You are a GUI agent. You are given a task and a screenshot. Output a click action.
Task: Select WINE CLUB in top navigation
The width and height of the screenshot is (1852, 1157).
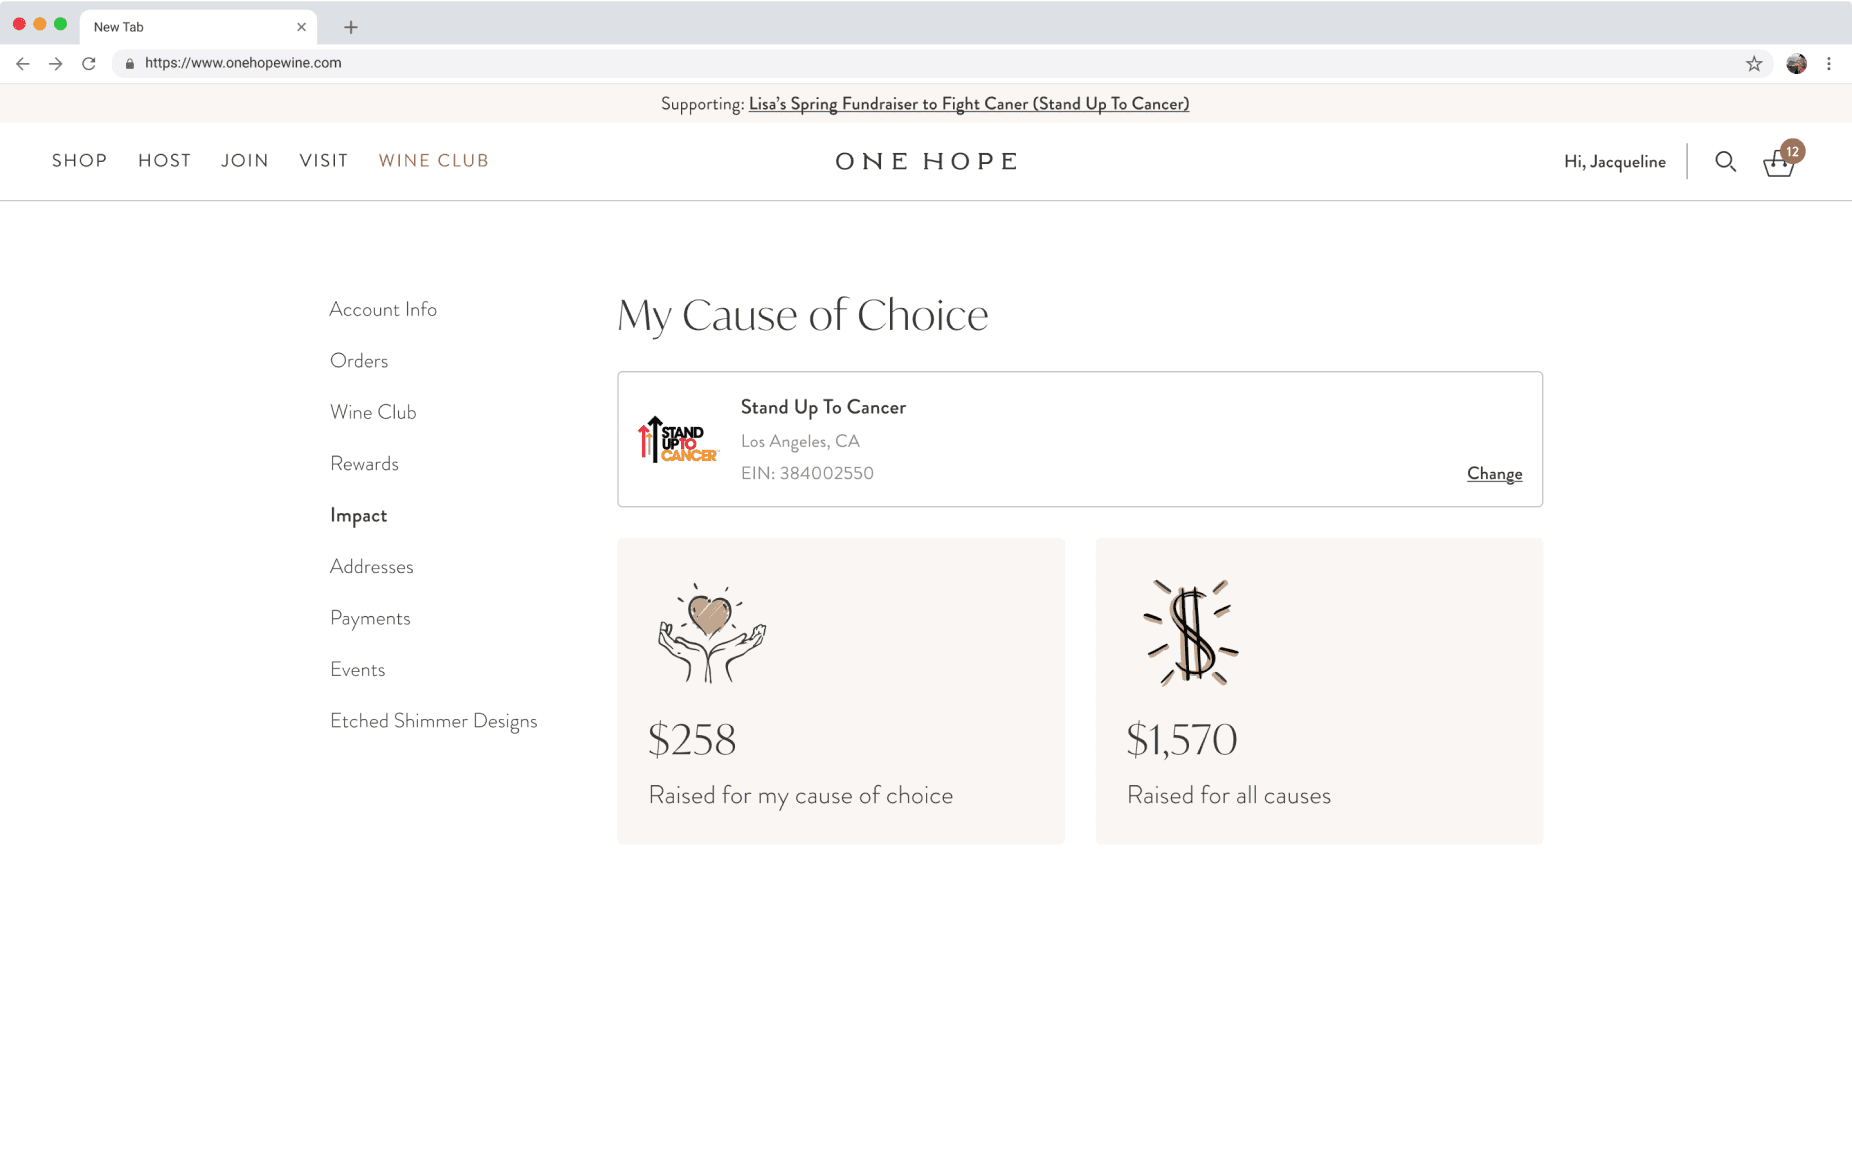tap(433, 161)
